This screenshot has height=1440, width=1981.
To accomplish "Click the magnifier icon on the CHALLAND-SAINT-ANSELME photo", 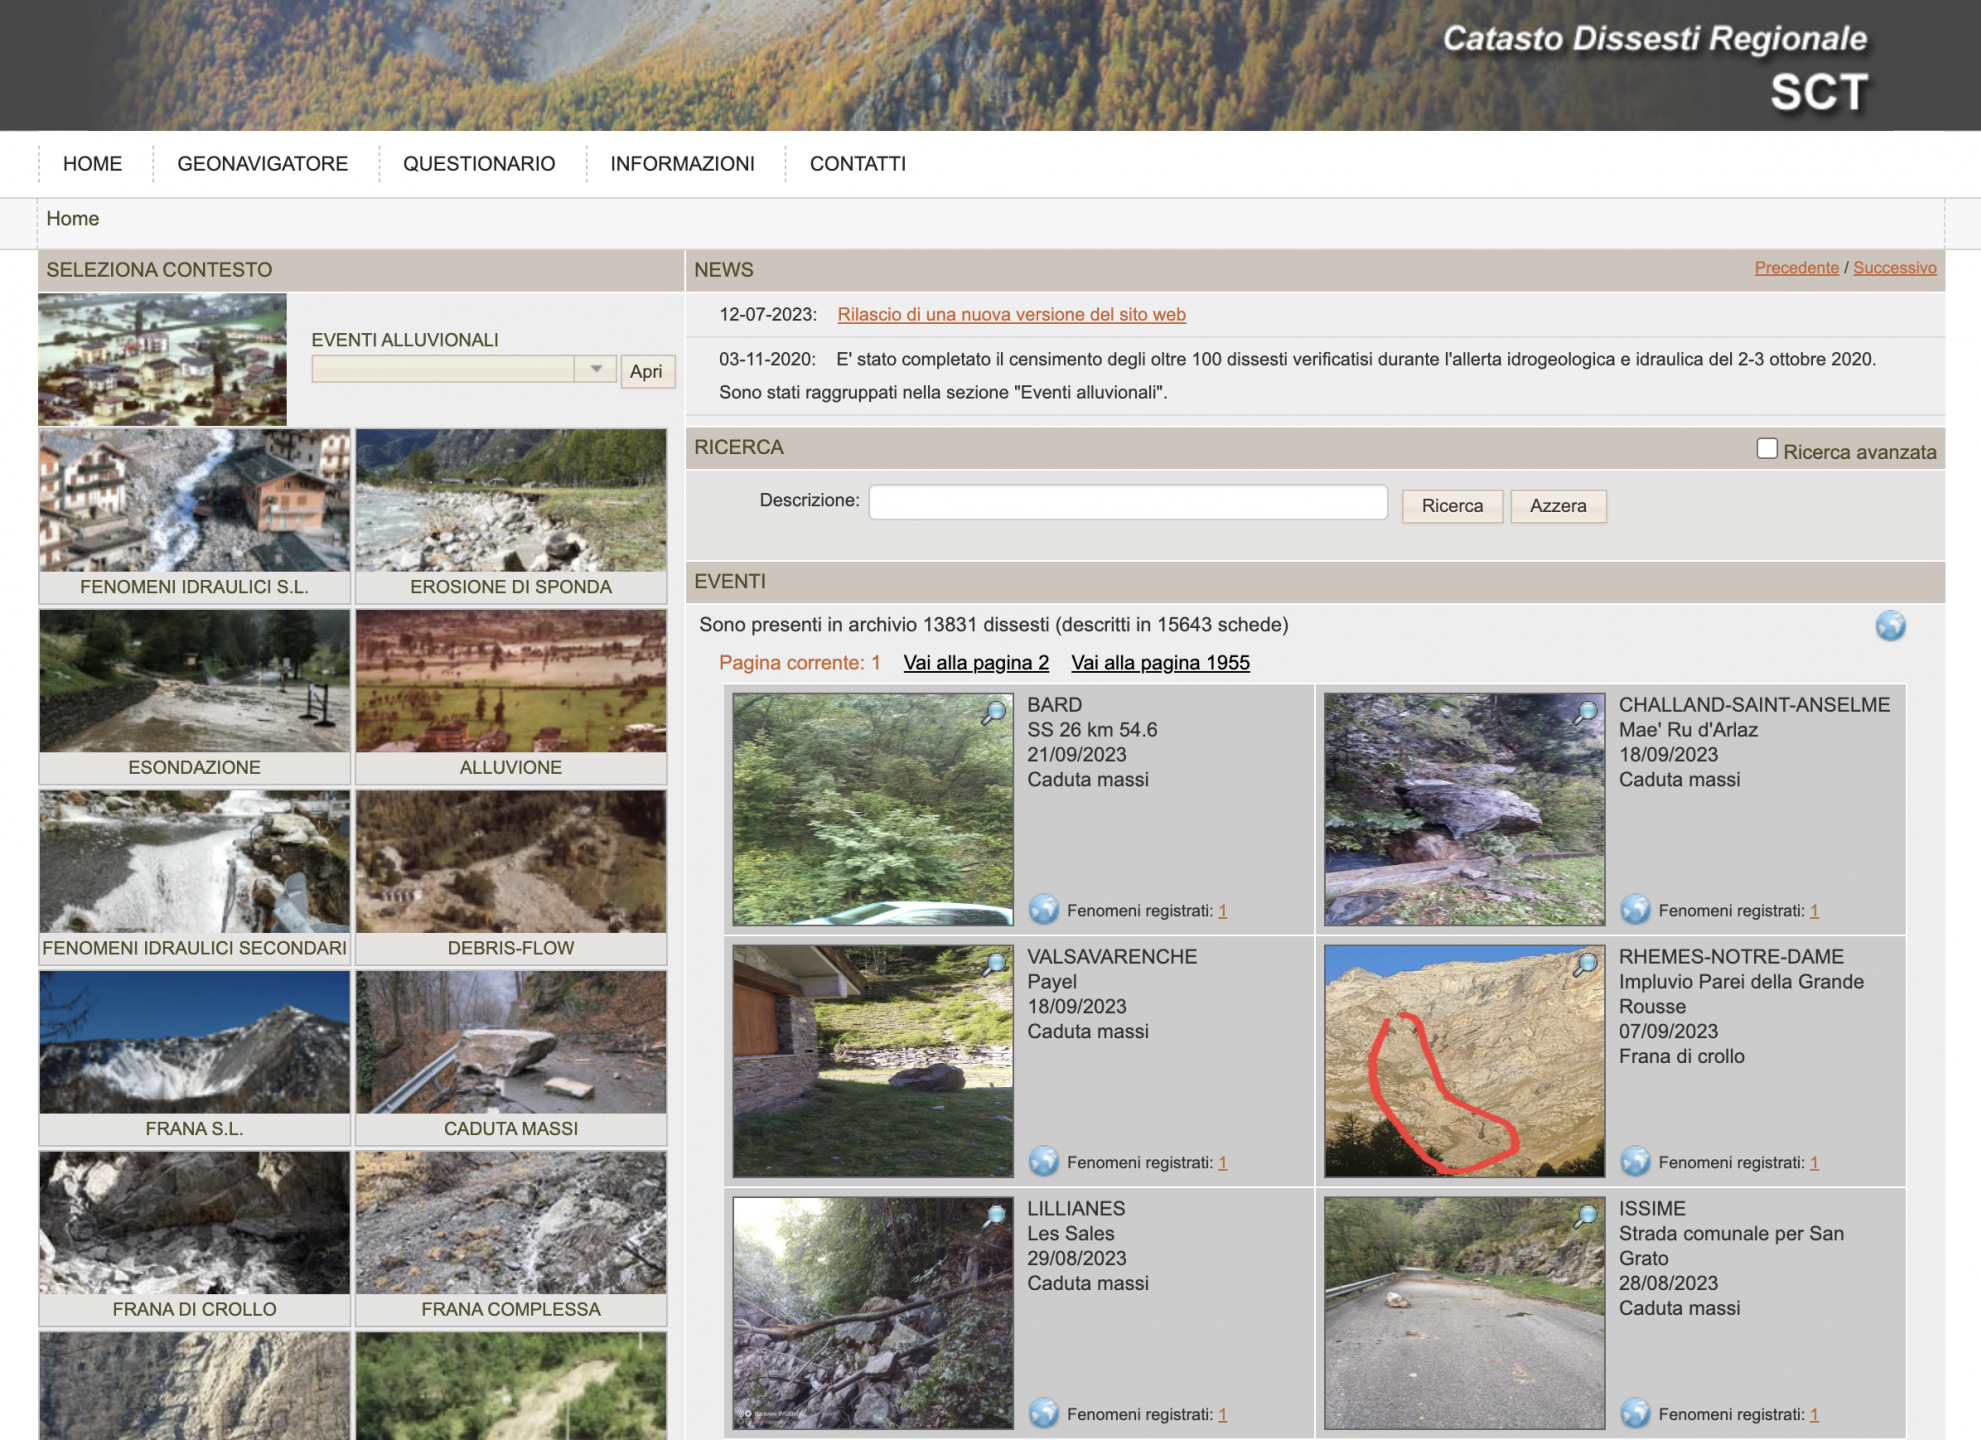I will coord(1585,713).
